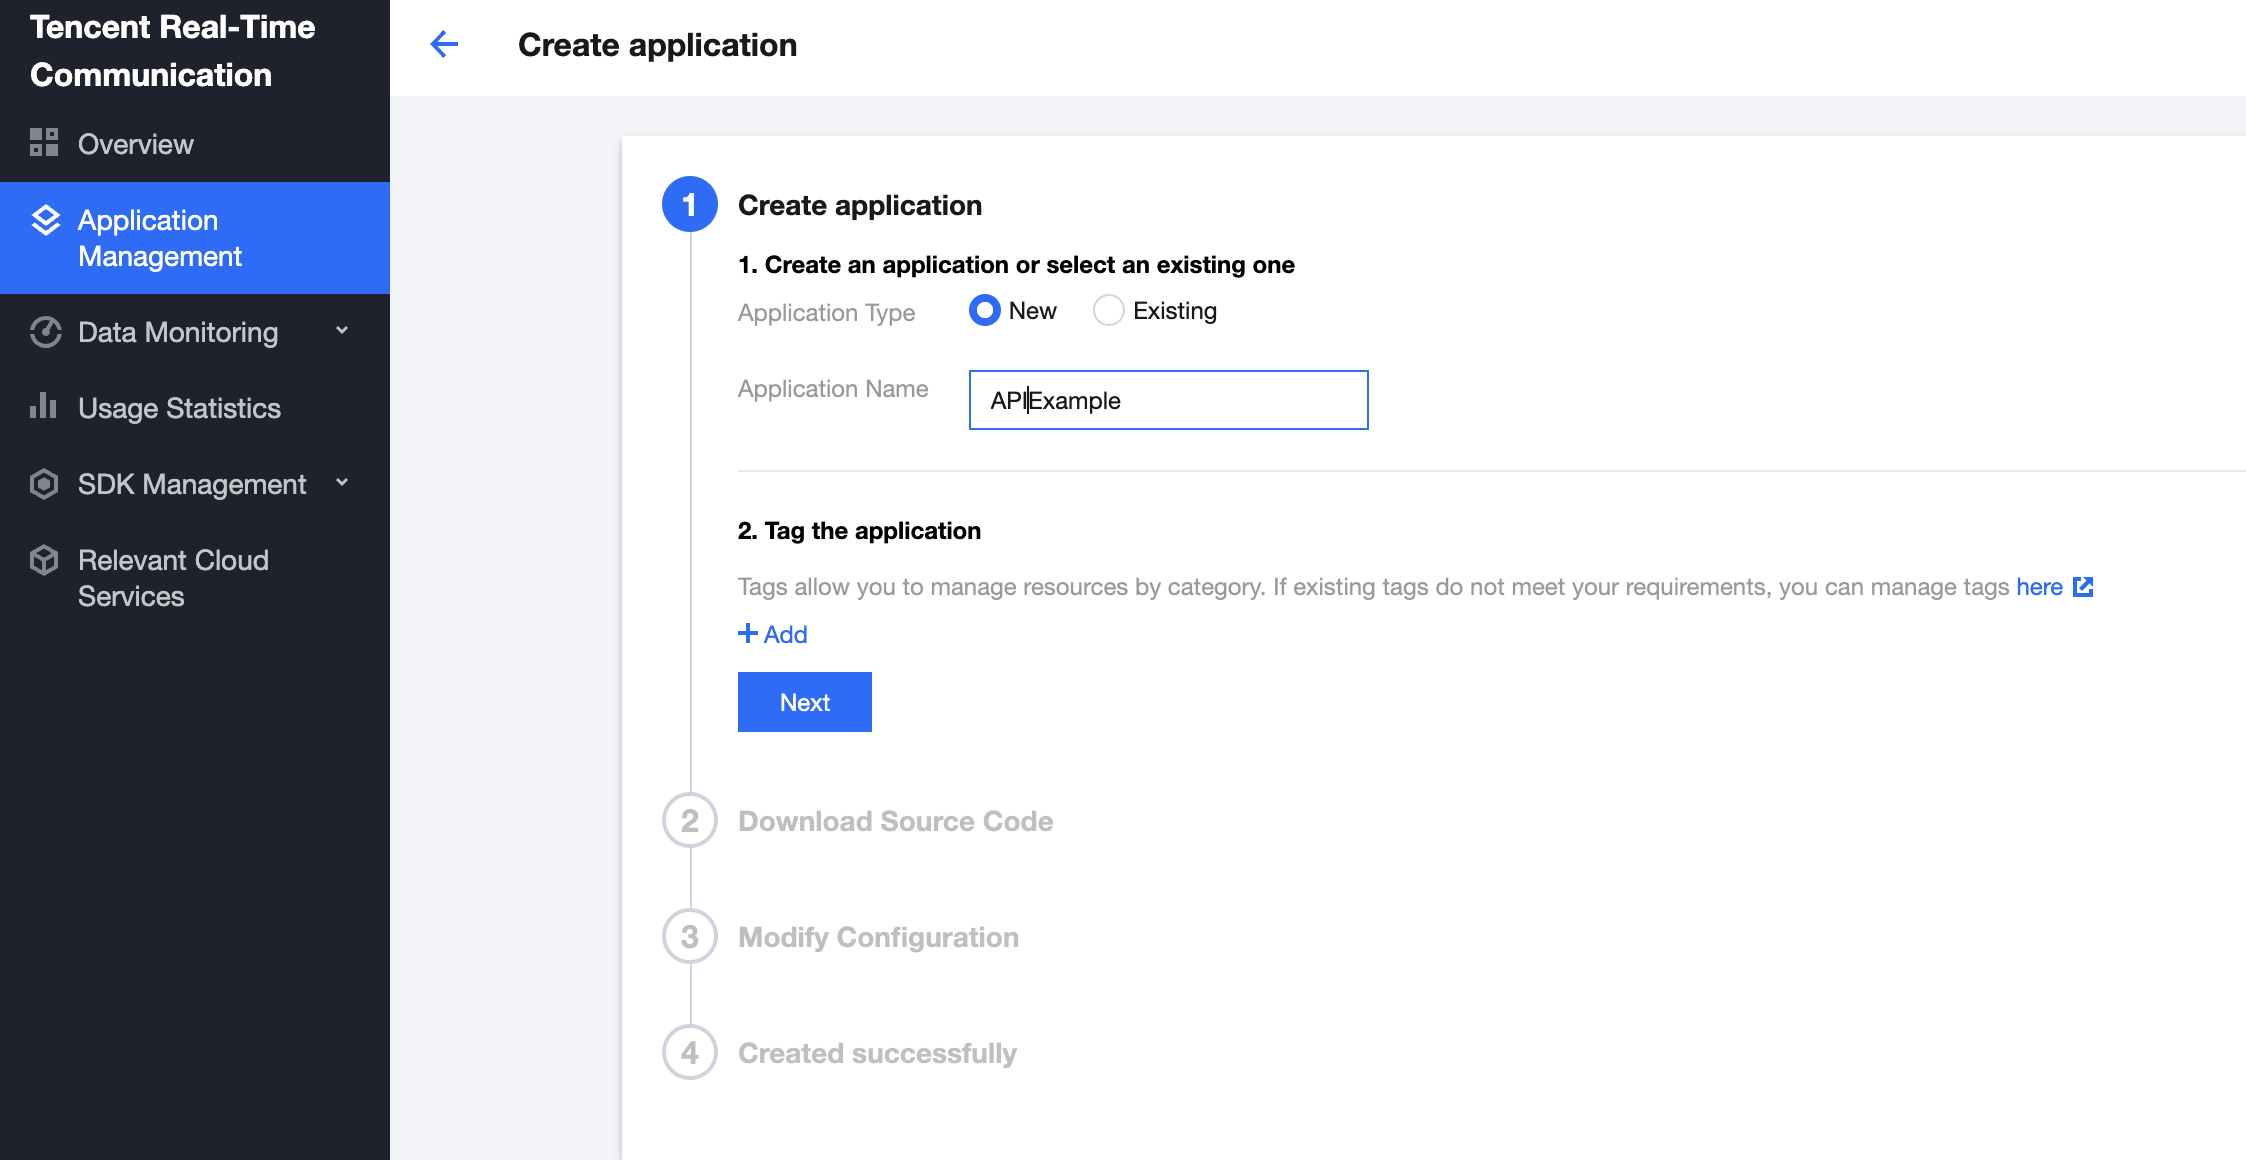Click the step 2 Download Source Code circle
Image resolution: width=2246 pixels, height=1160 pixels.
click(x=690, y=821)
